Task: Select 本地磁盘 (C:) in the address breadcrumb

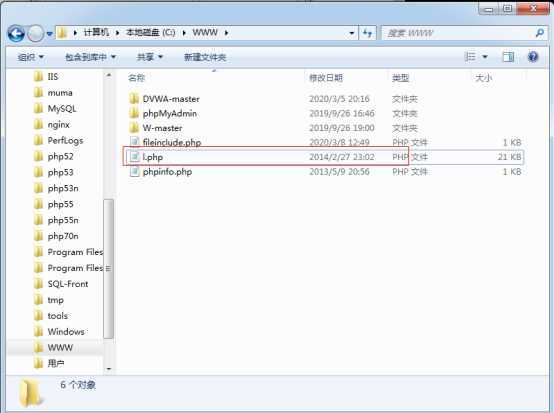Action: [151, 33]
